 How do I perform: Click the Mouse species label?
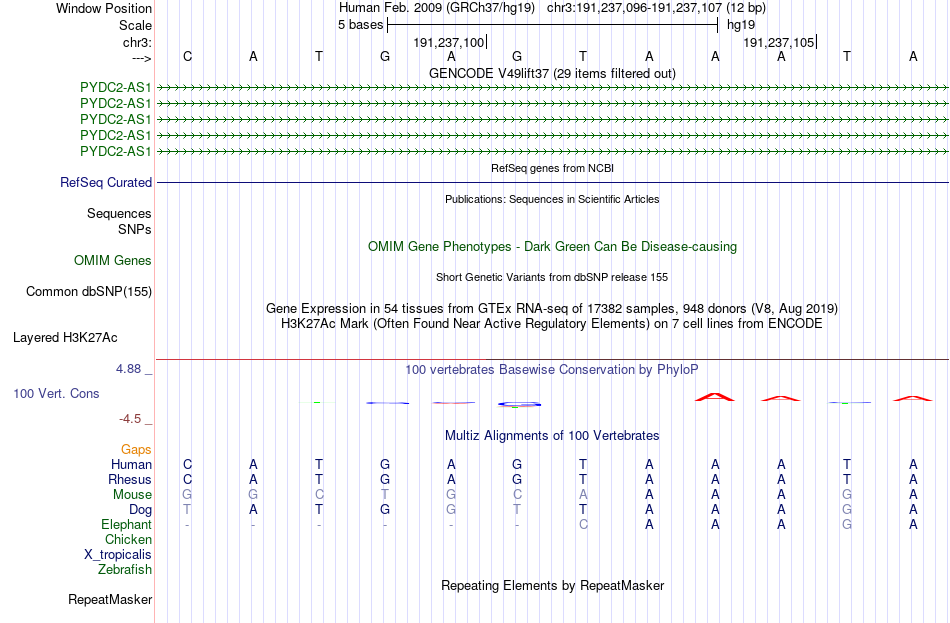click(x=132, y=495)
